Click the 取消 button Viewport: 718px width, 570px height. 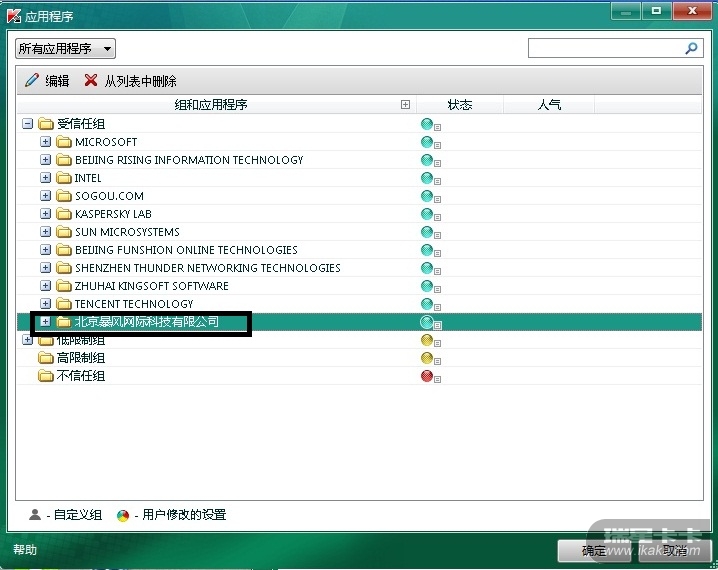[674, 551]
